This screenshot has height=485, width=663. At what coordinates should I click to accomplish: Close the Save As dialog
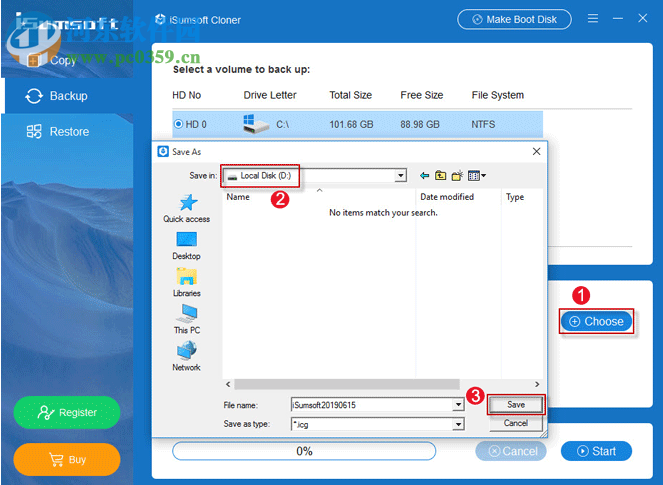536,151
